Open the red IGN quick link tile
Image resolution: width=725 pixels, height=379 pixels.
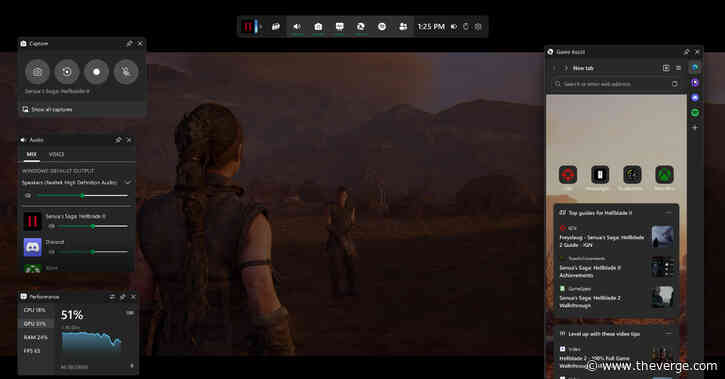tap(568, 175)
